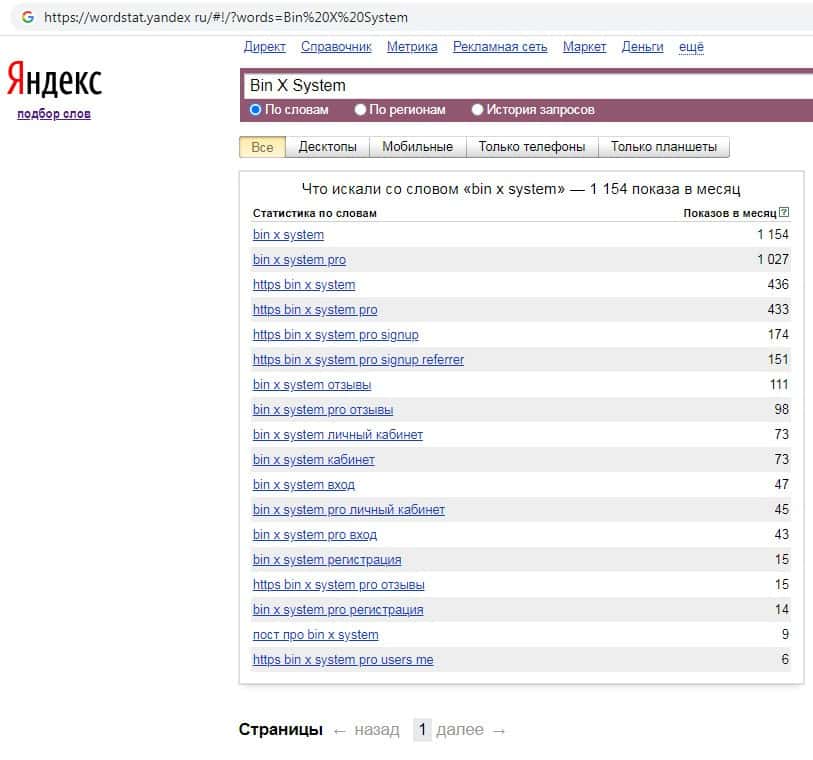This screenshot has height=760, width=813.
Task: Switch to the Все tab
Action: [x=262, y=147]
